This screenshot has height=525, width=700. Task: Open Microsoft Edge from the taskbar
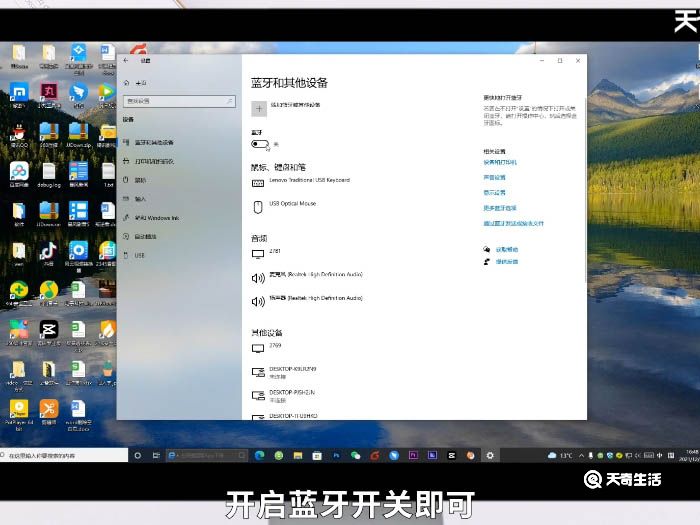[259, 455]
